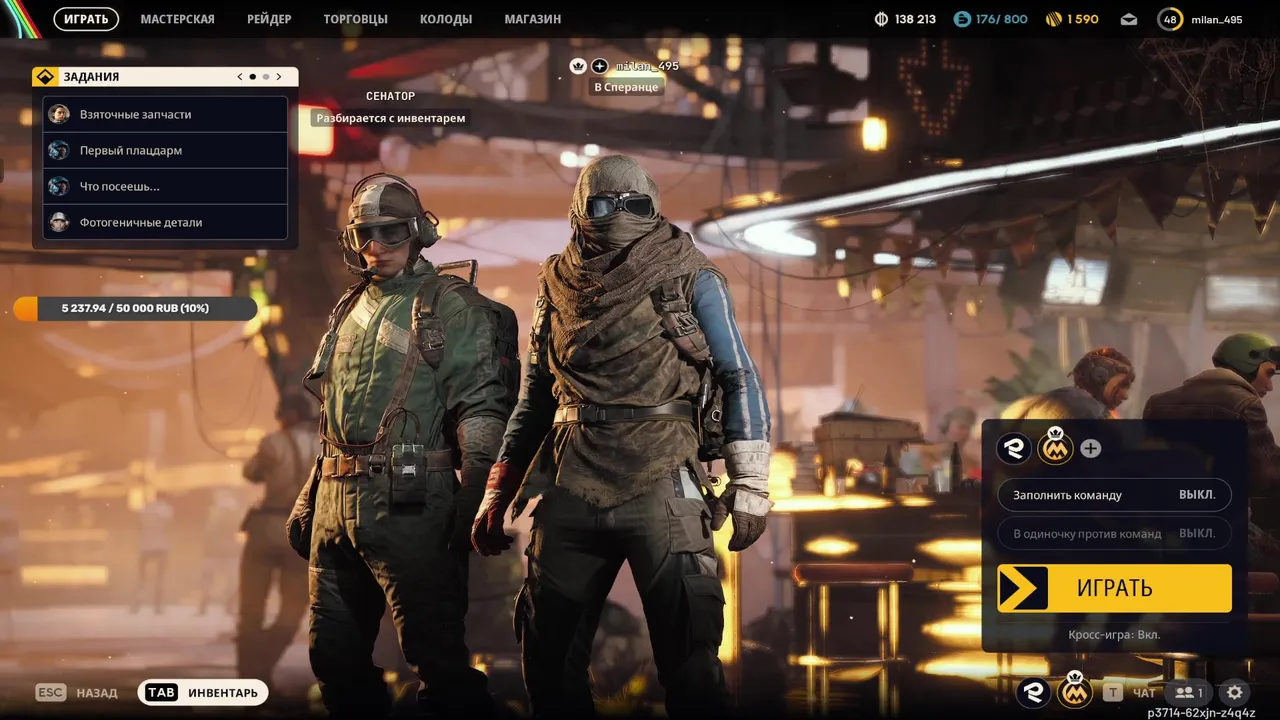Click the ЗАДАНИЯ quests header icon
Image resolution: width=1280 pixels, height=720 pixels.
pos(46,77)
